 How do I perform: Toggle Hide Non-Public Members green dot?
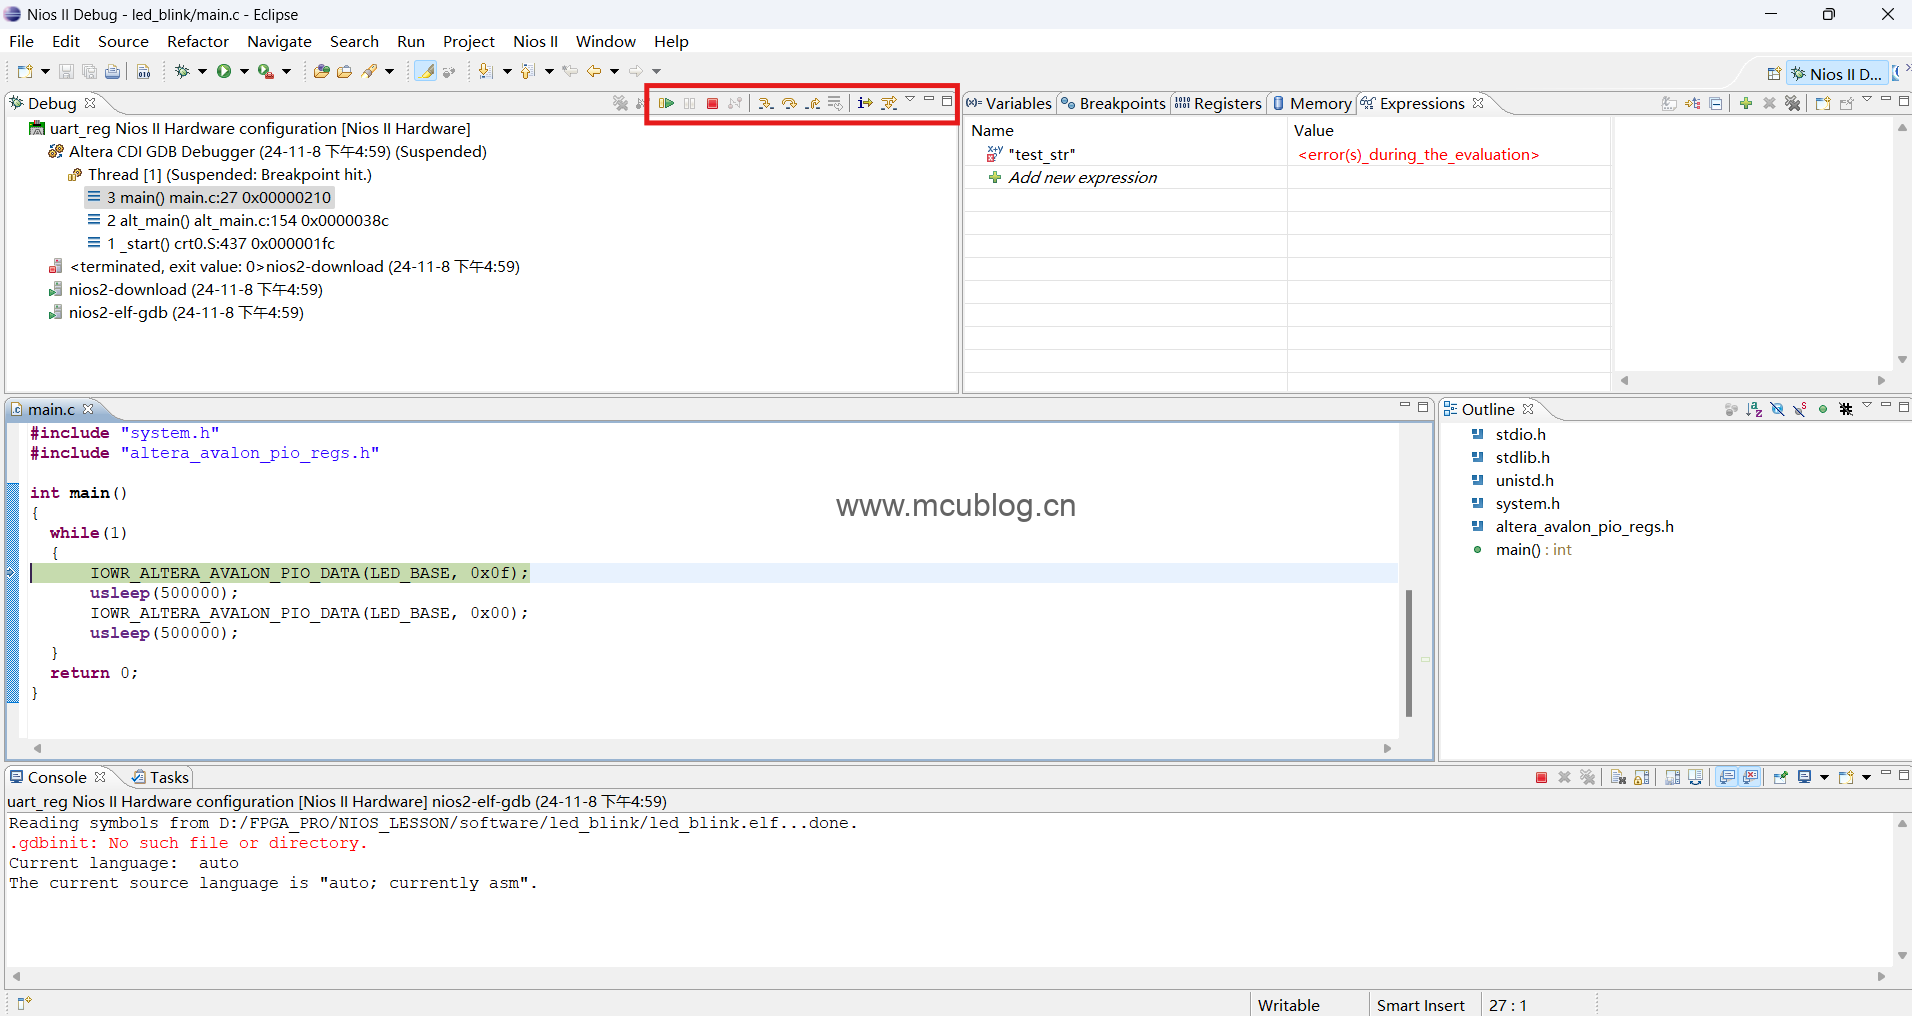(1823, 409)
